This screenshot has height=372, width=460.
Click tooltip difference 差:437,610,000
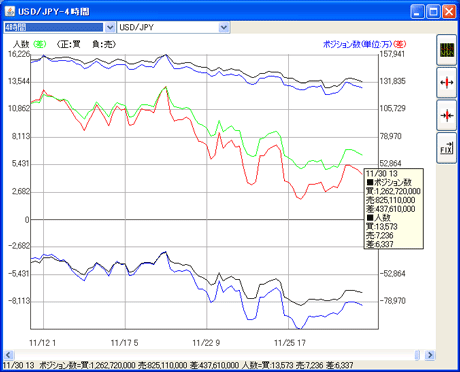391,209
